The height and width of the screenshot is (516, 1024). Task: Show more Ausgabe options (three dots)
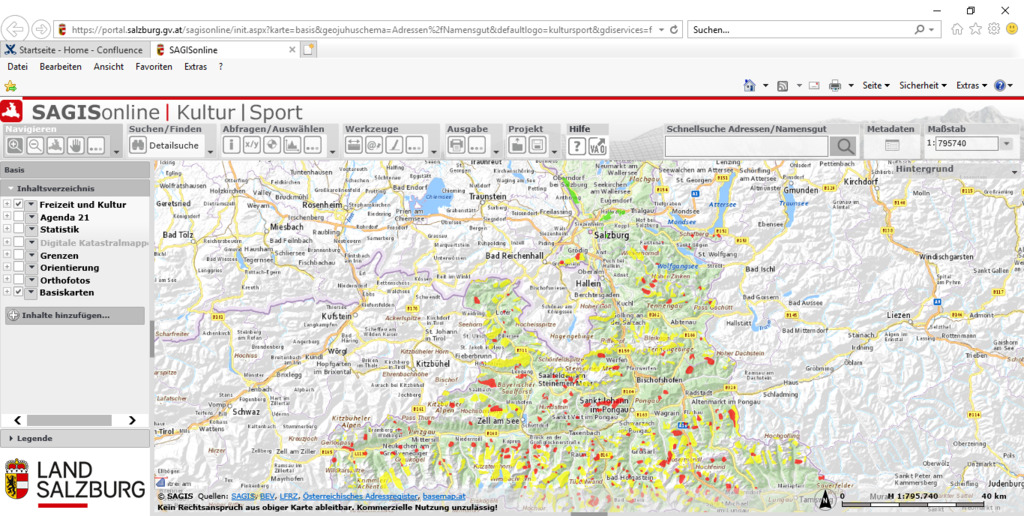tap(476, 146)
